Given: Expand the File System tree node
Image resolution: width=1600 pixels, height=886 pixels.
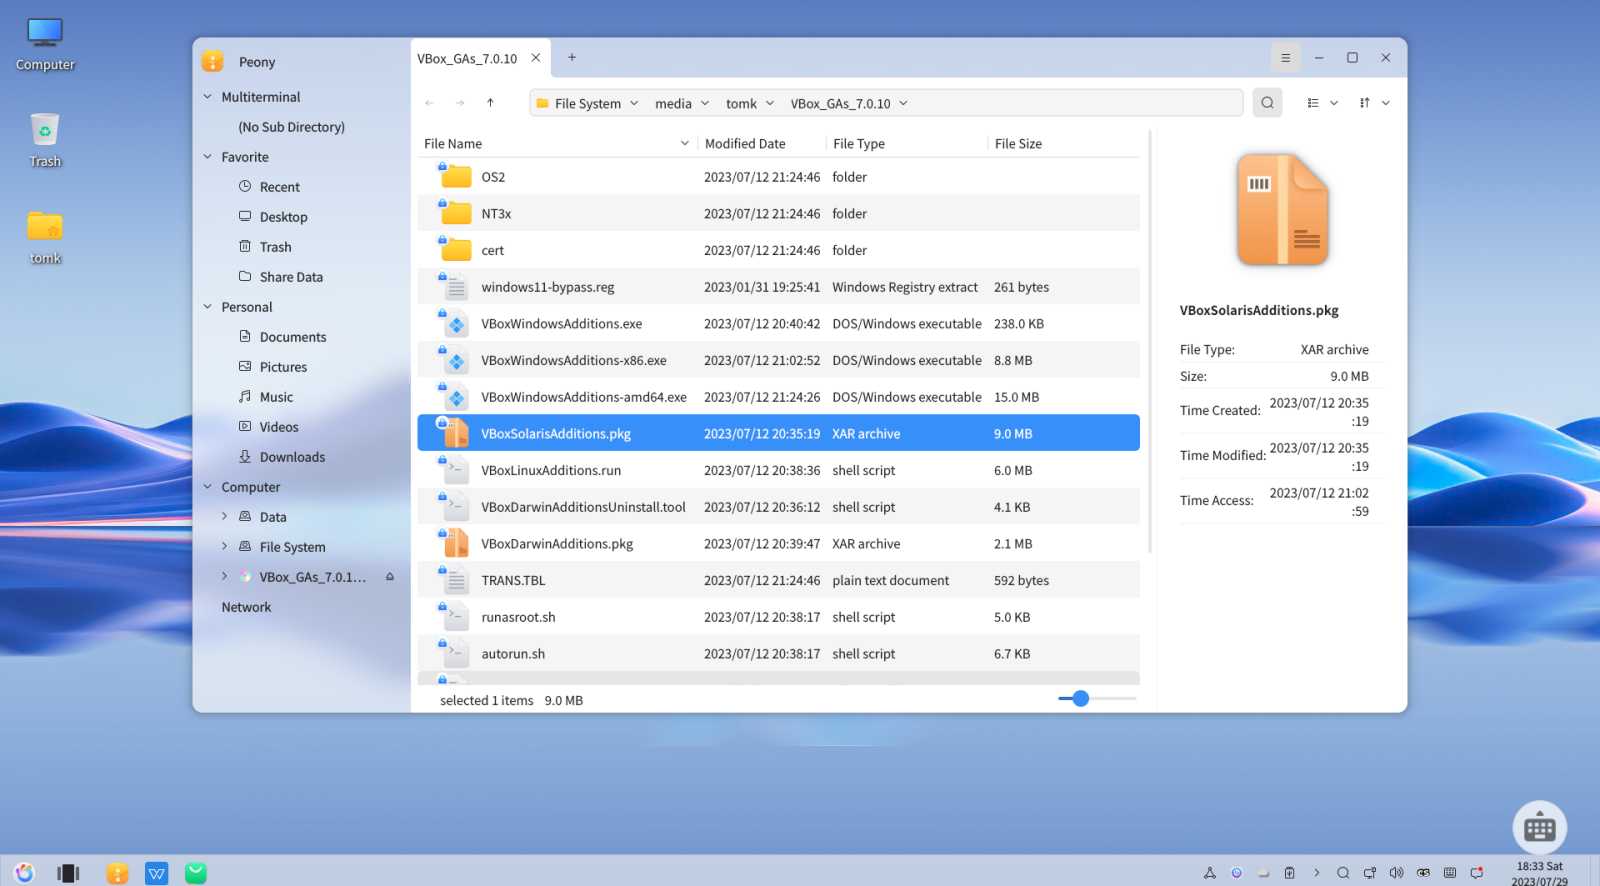Looking at the screenshot, I should [x=224, y=546].
